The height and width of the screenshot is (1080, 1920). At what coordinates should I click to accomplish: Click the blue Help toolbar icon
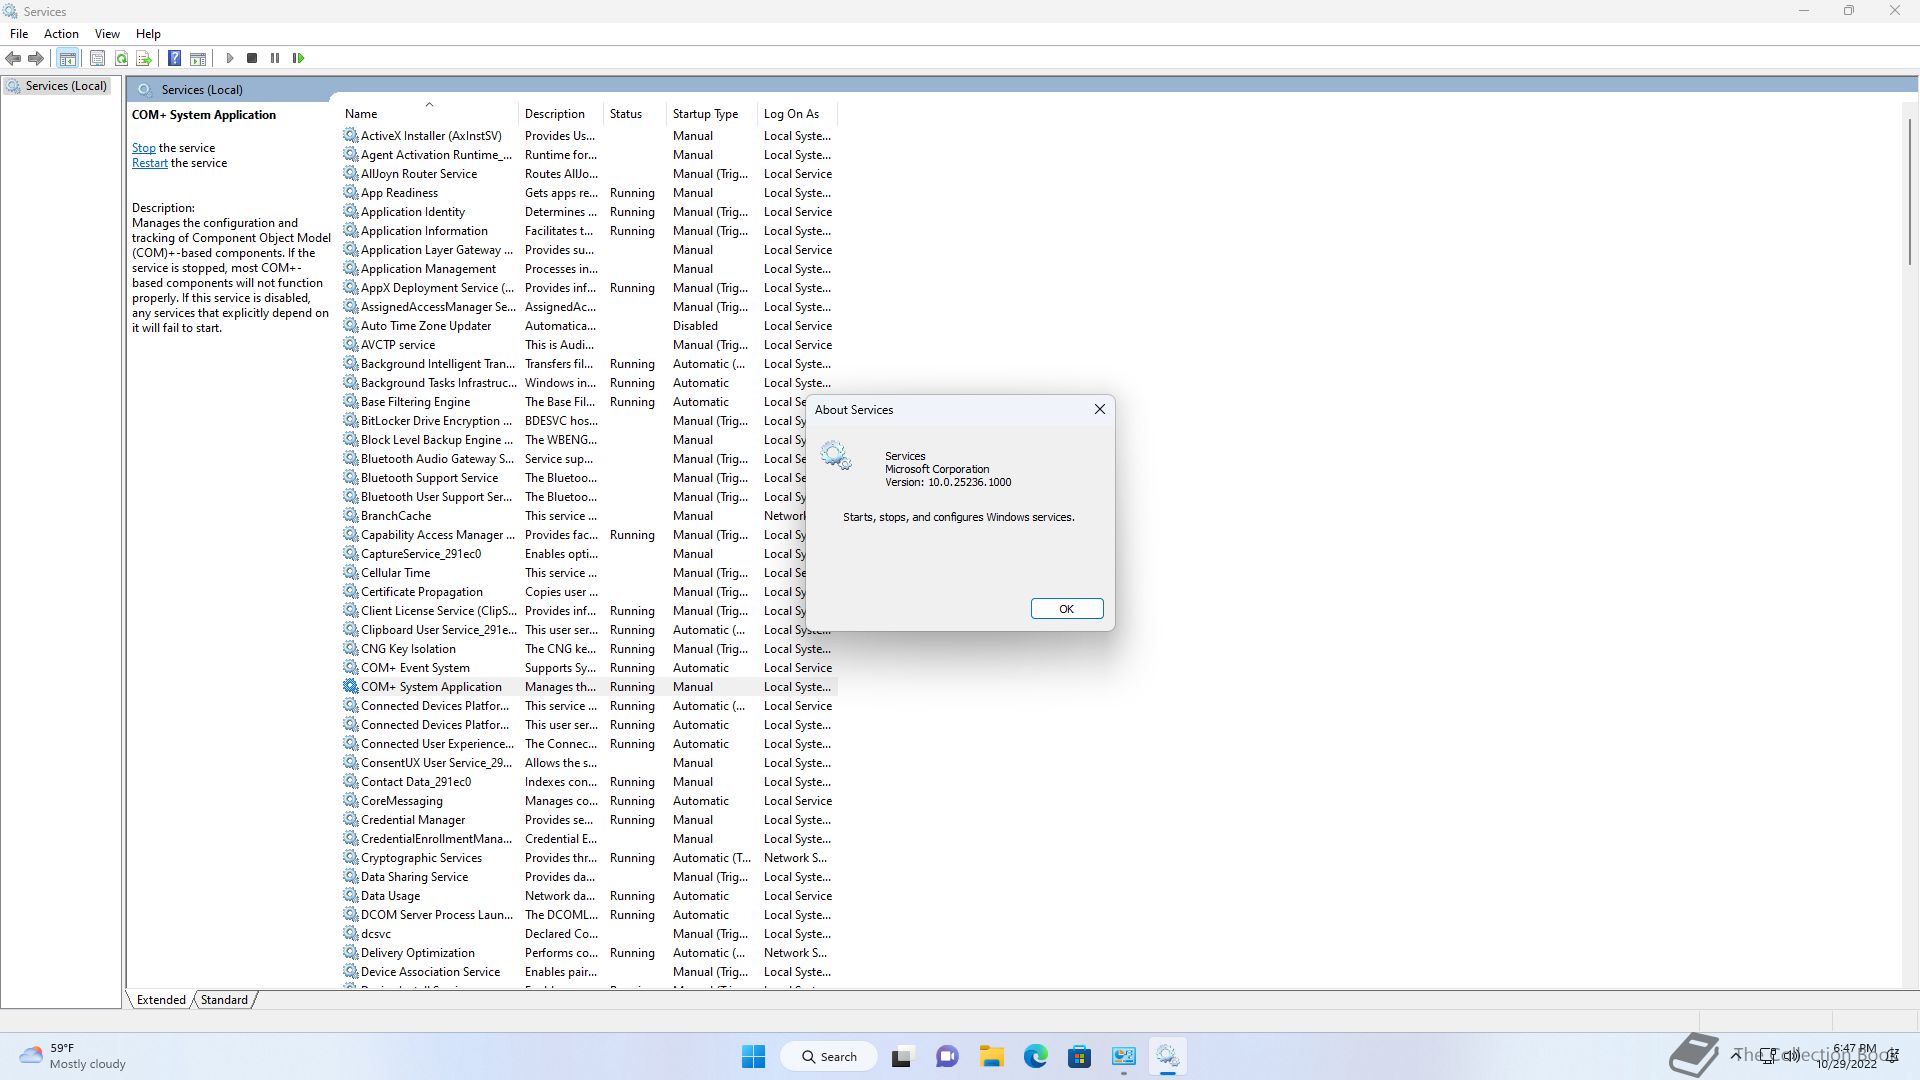pos(174,58)
